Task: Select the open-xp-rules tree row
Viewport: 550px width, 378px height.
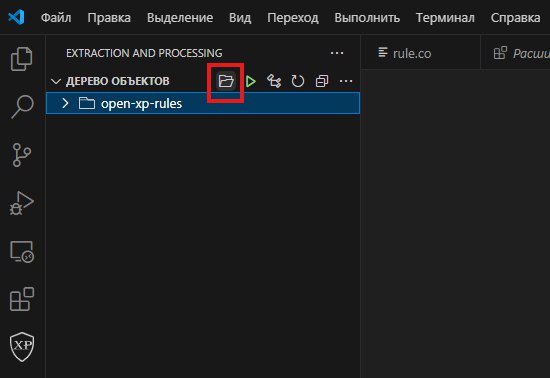Action: tap(203, 103)
